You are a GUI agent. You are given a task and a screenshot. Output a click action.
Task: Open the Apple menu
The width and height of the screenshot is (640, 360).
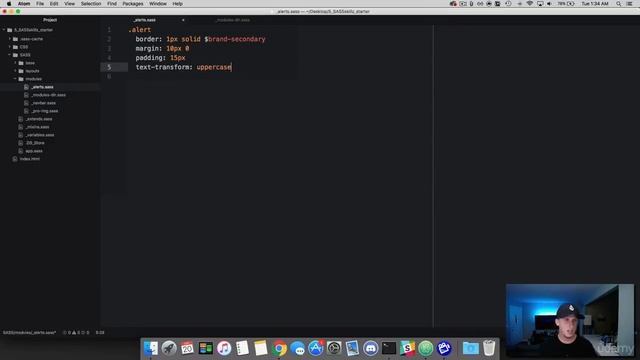9,4
